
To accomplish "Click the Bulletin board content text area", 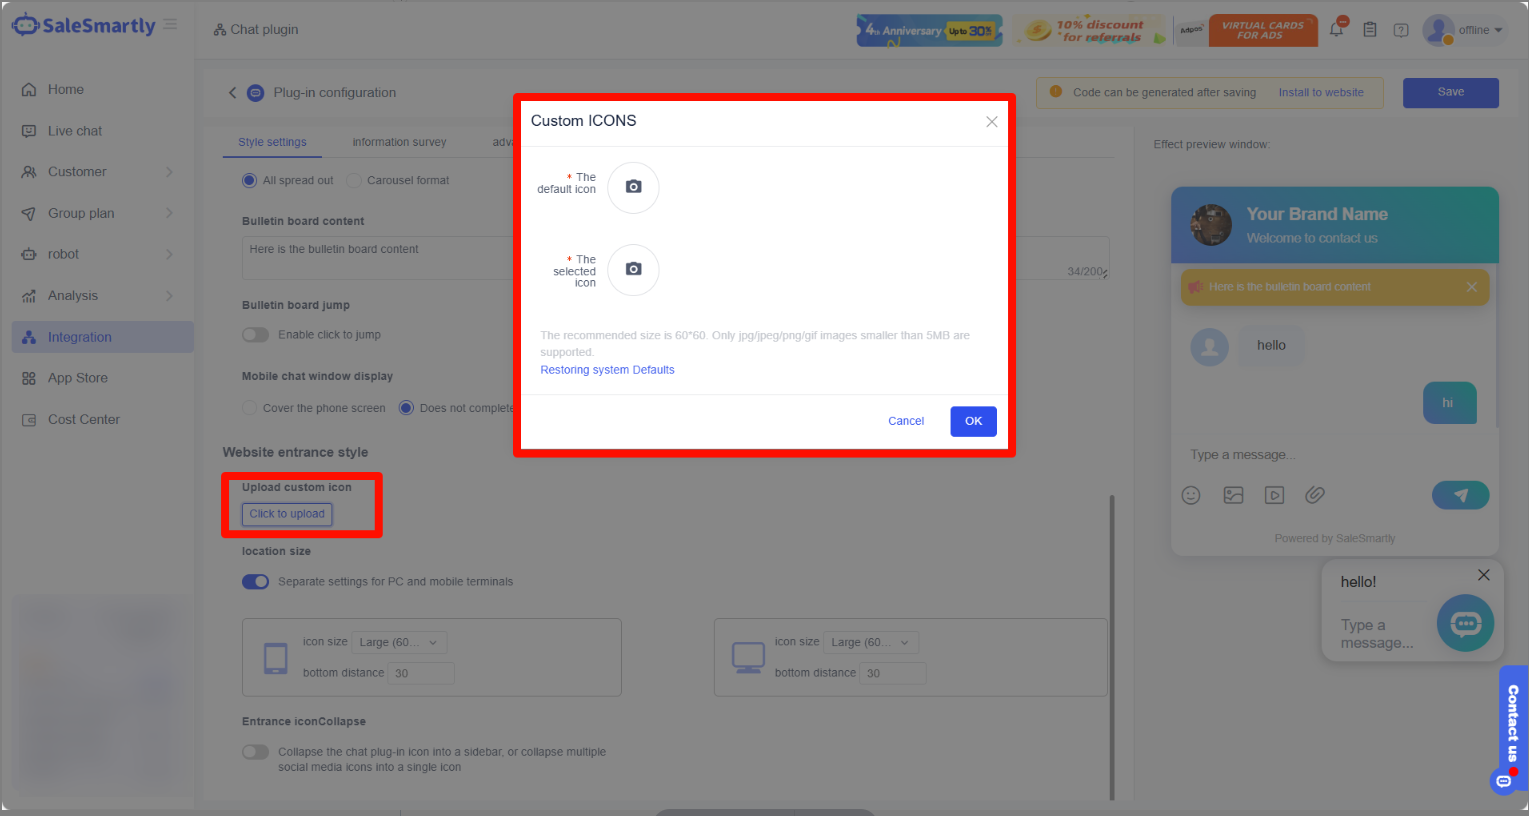I will point(675,258).
